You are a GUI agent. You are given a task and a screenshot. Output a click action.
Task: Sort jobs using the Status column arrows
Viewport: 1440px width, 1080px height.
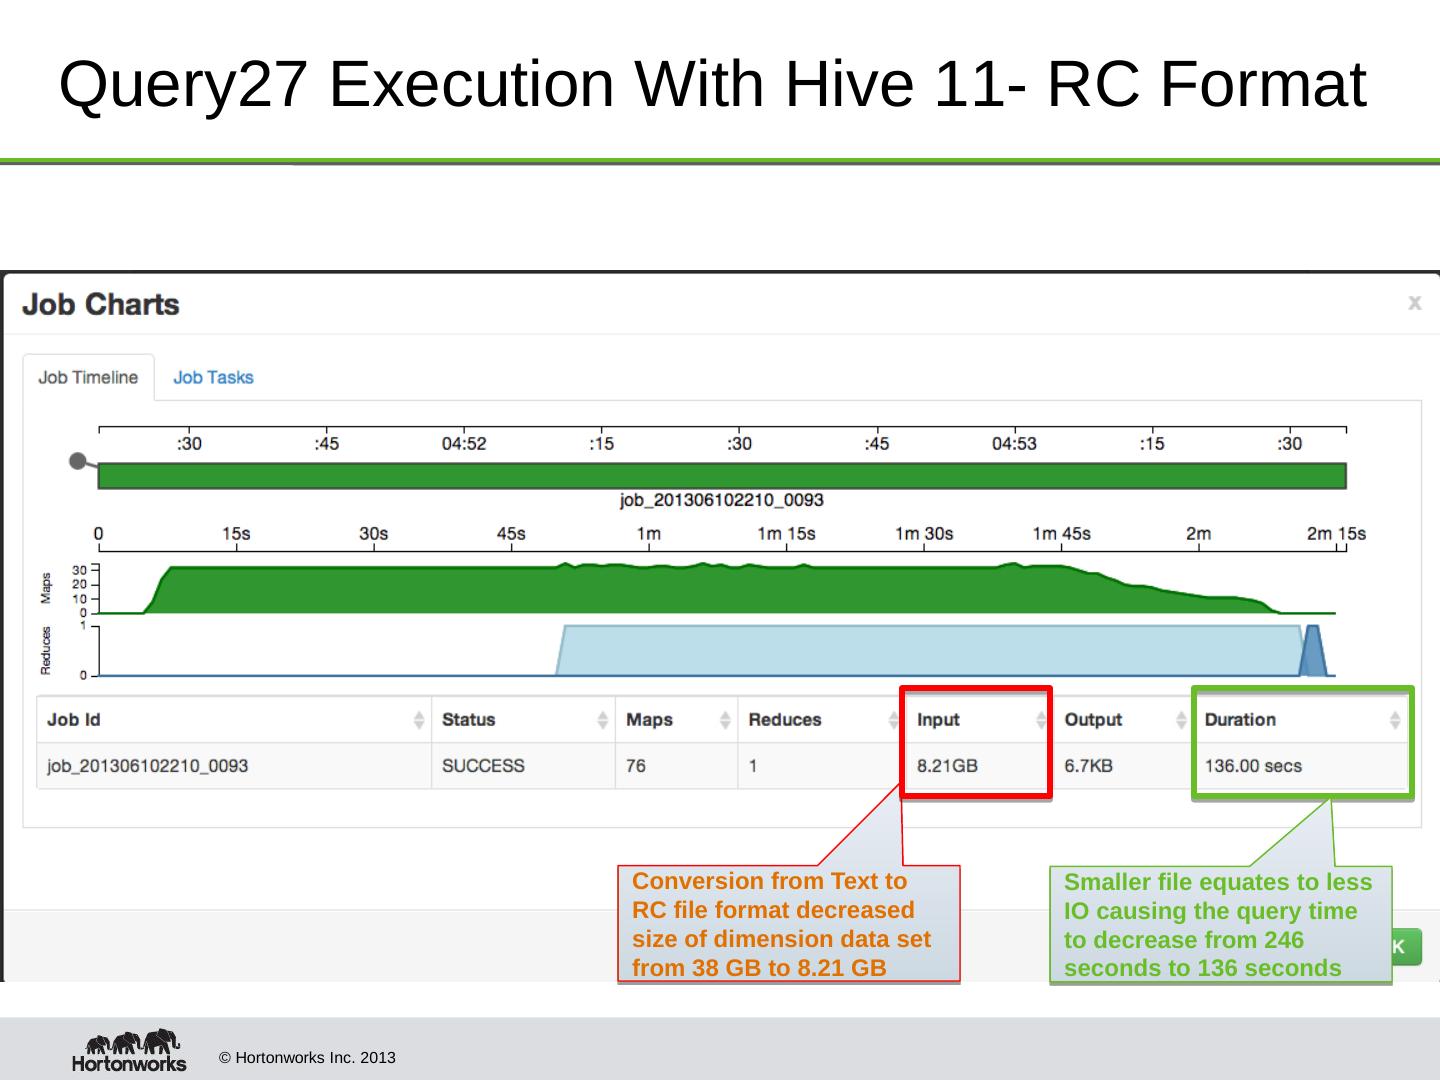click(x=602, y=720)
